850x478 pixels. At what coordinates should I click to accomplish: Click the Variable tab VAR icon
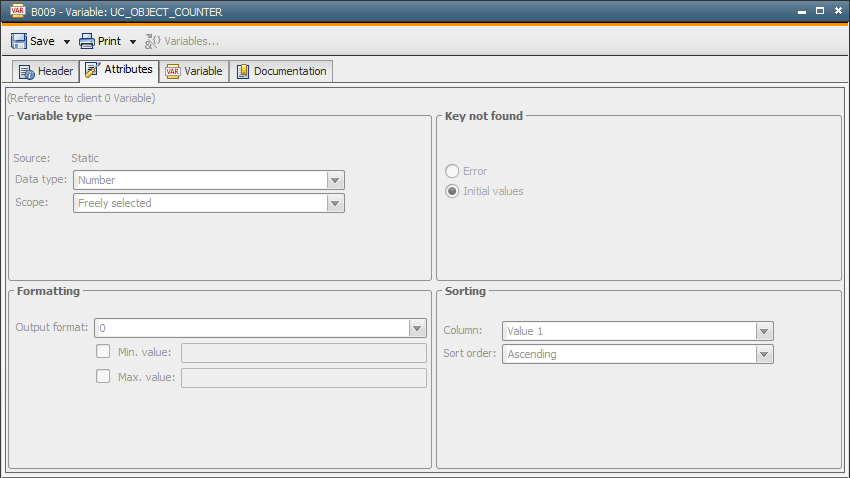173,72
